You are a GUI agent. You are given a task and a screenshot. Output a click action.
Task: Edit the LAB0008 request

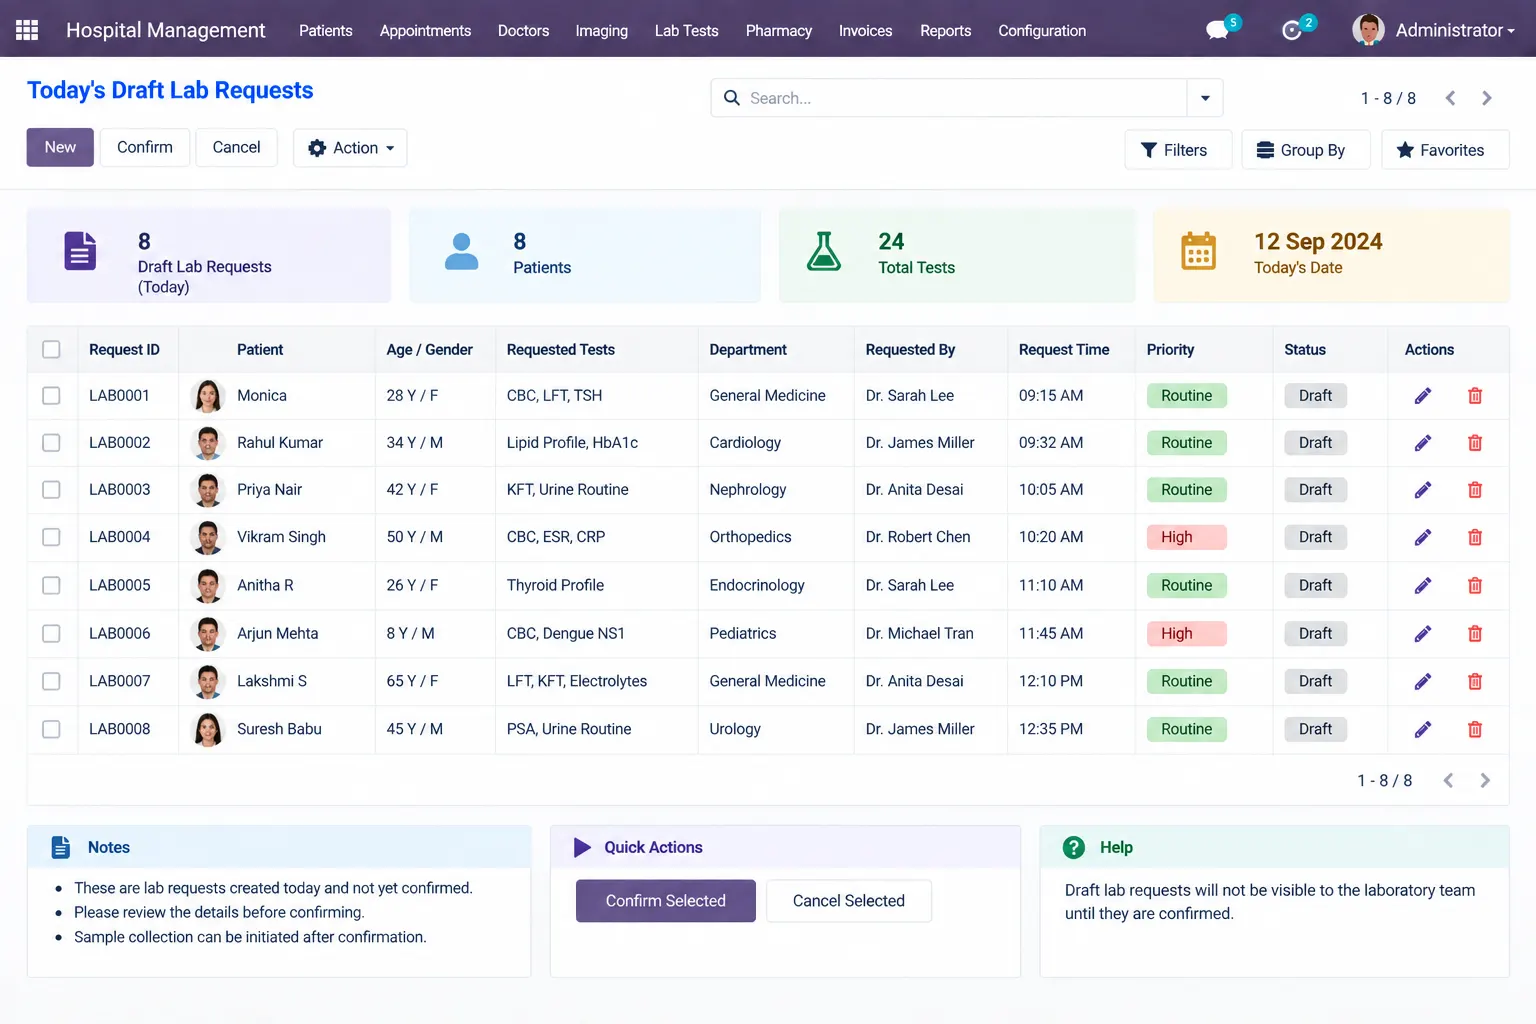[1423, 729]
